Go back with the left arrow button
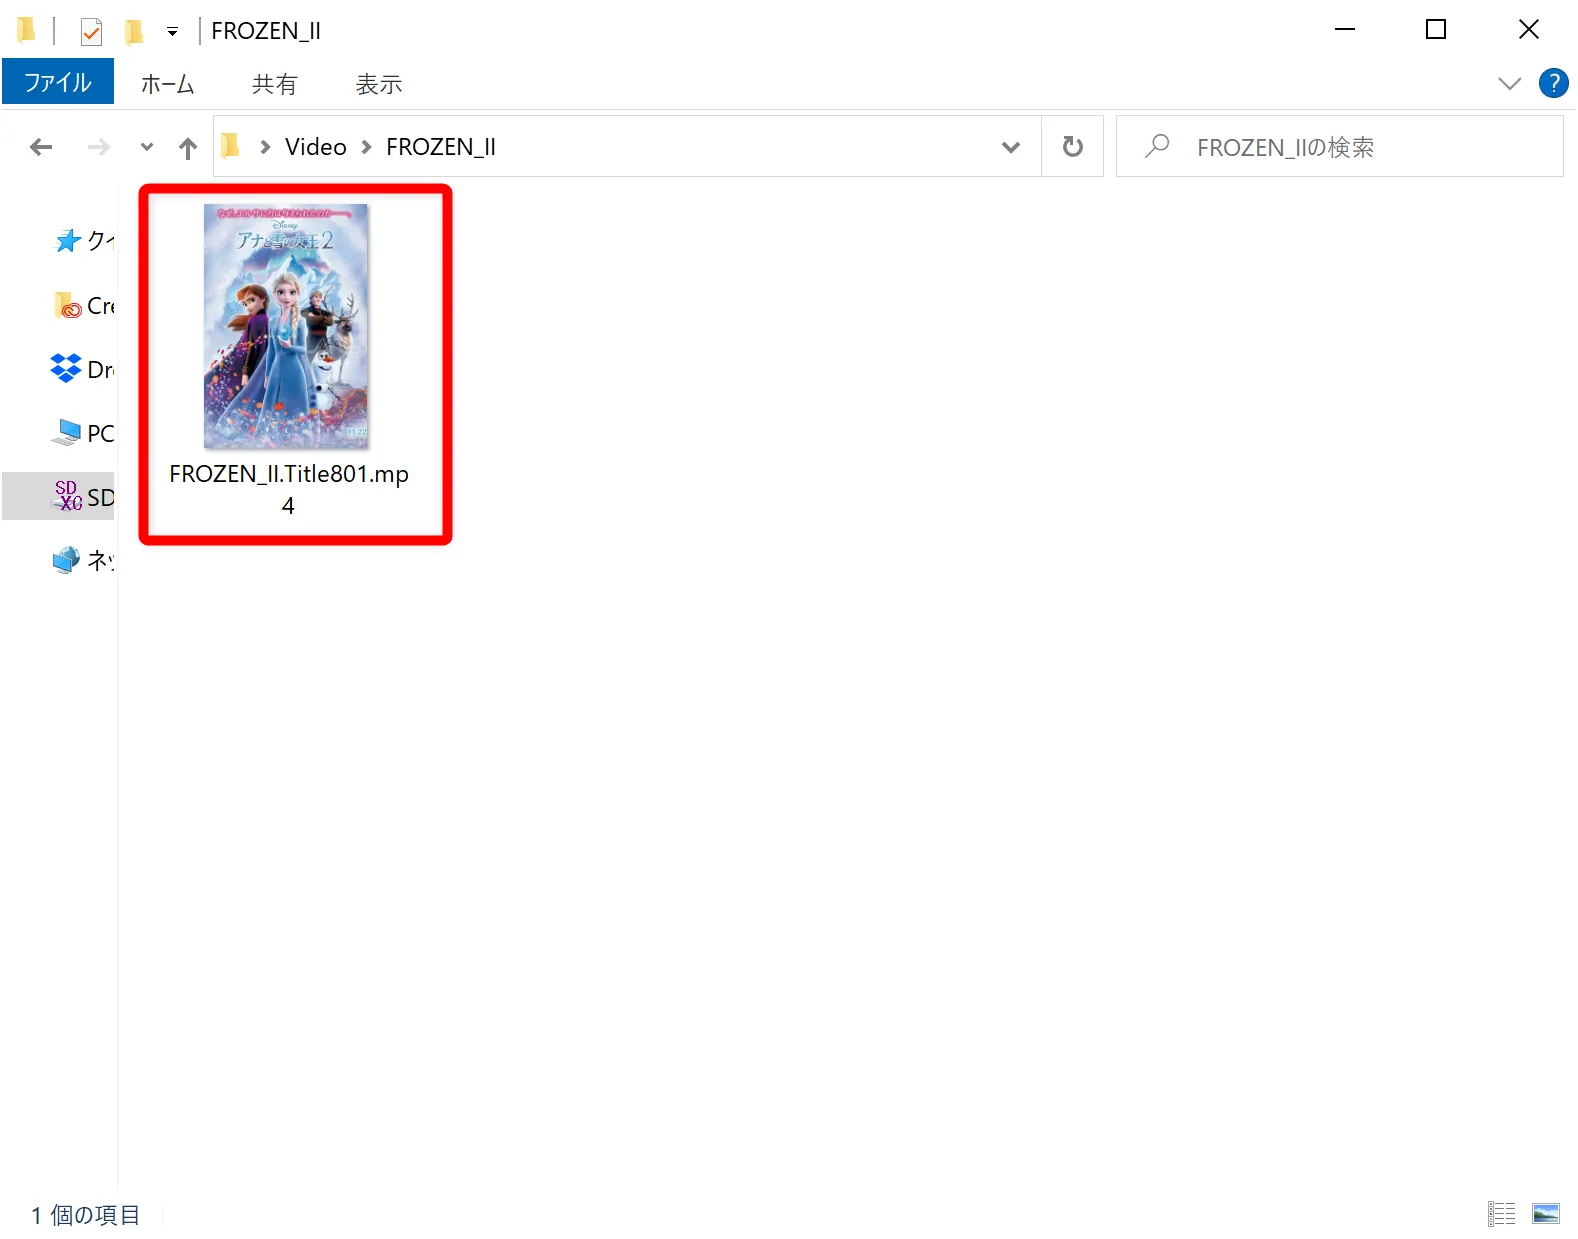The height and width of the screenshot is (1239, 1578). pos(41,147)
